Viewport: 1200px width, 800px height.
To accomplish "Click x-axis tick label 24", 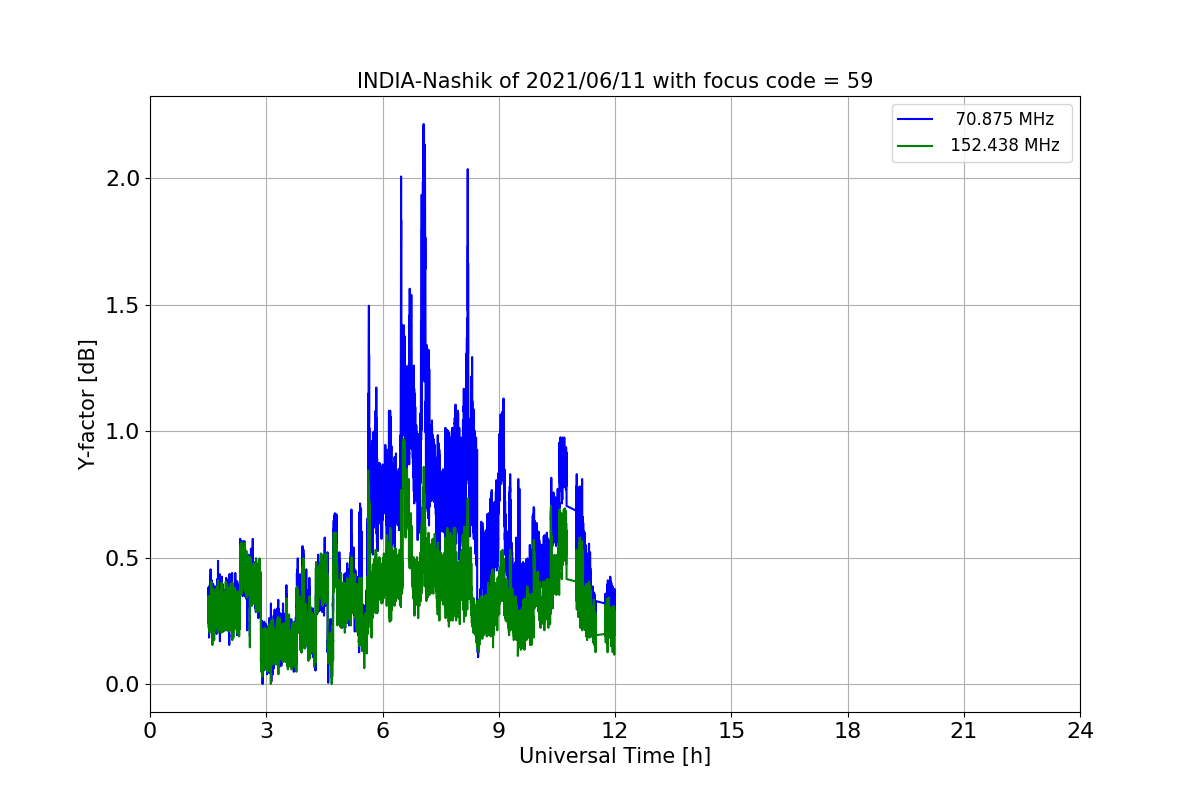I will pyautogui.click(x=1080, y=730).
